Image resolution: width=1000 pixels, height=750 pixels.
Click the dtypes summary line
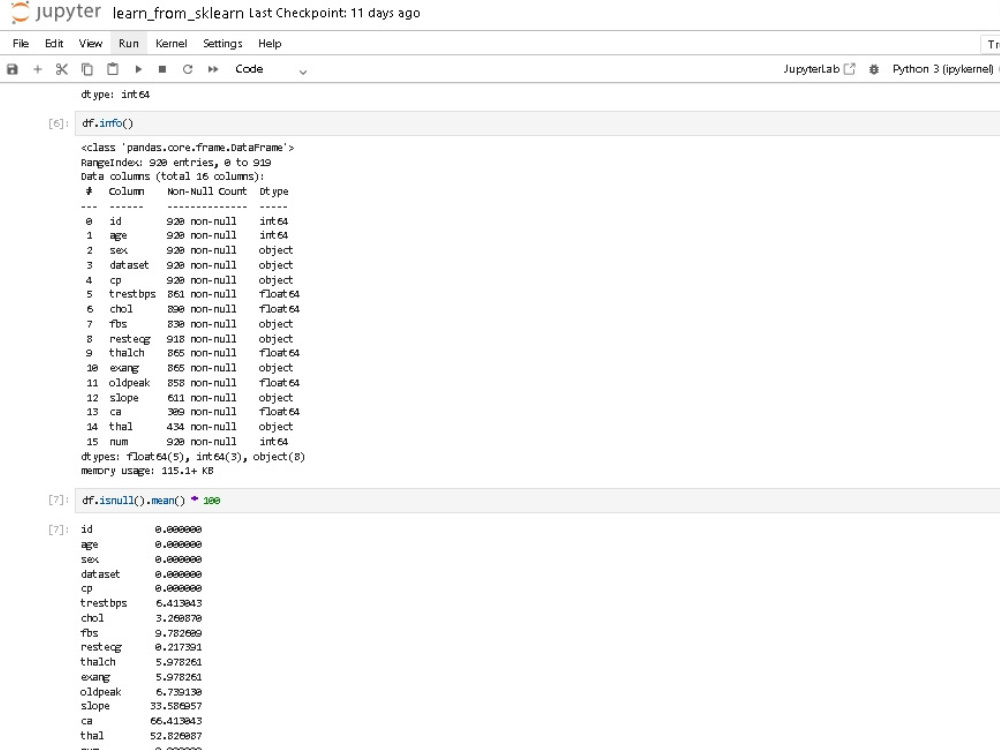click(193, 457)
